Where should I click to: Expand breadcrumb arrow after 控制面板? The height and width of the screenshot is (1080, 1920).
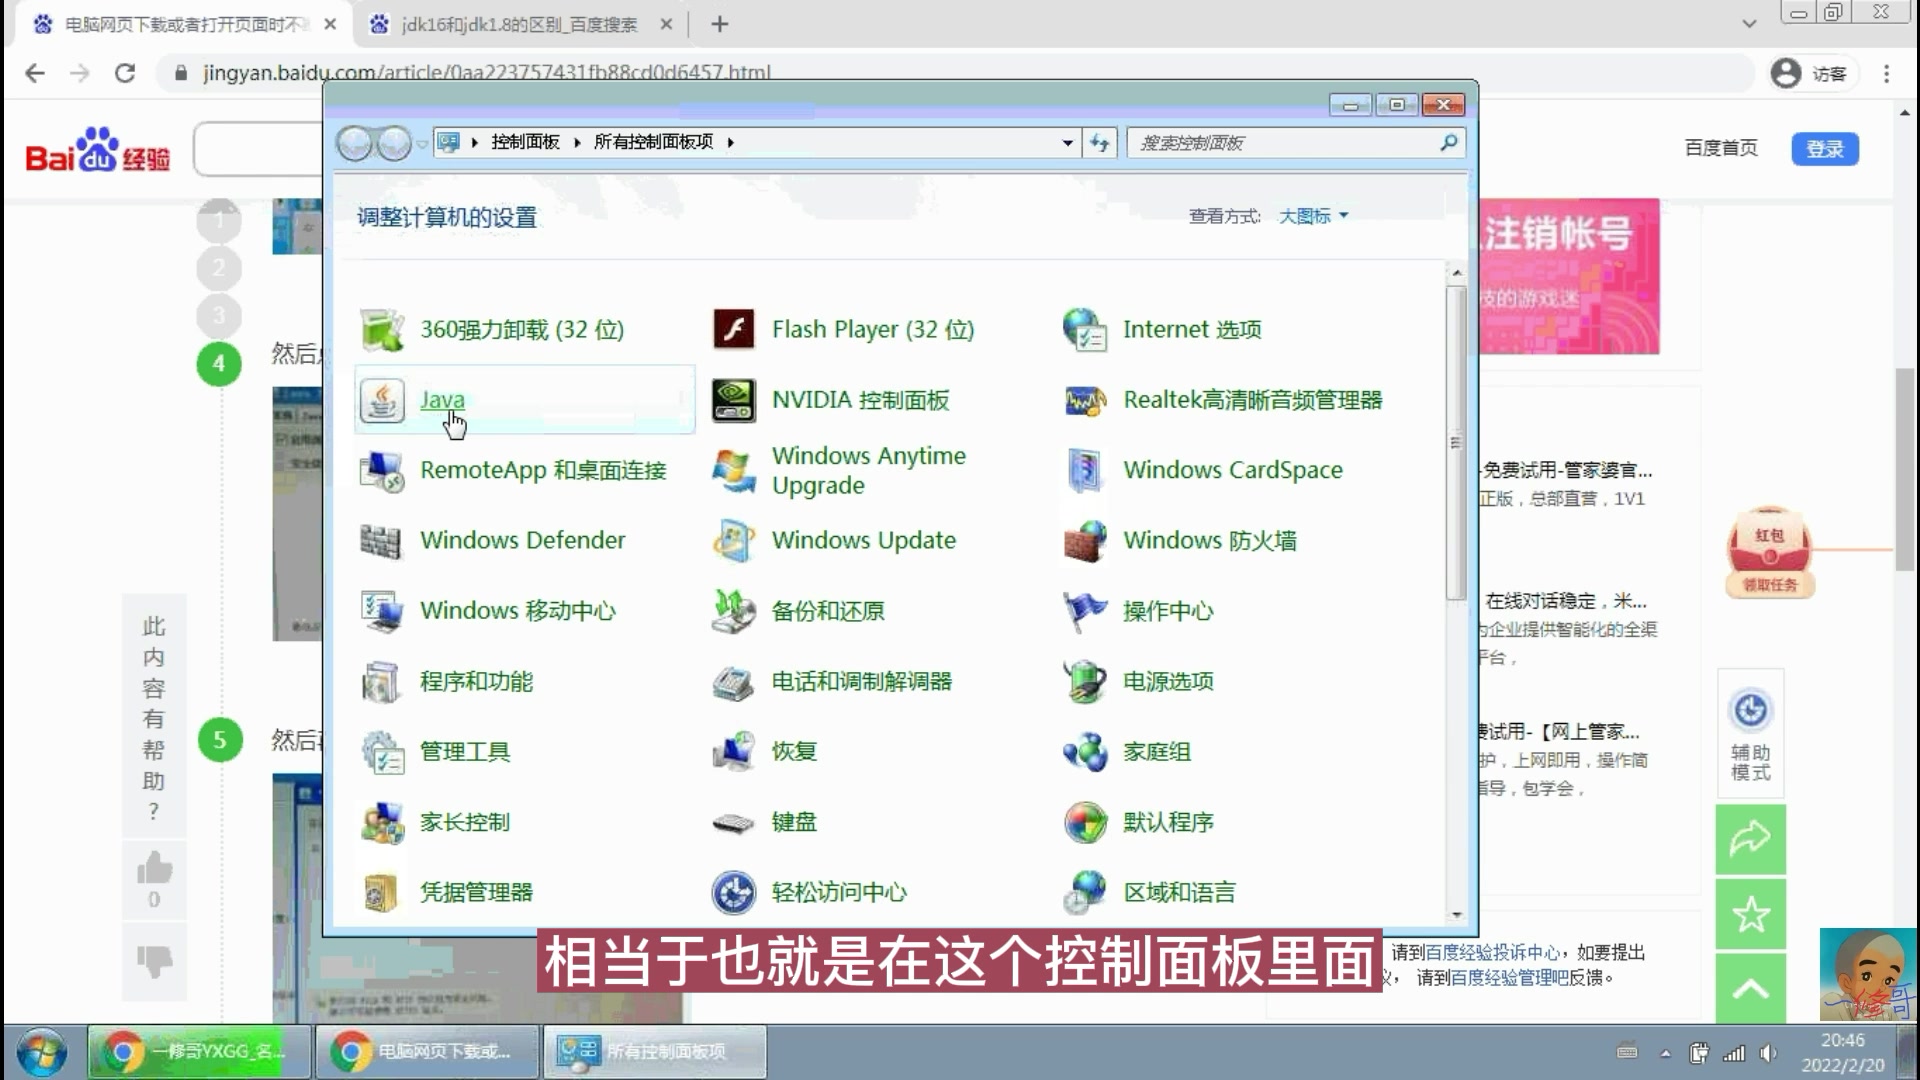pos(577,143)
